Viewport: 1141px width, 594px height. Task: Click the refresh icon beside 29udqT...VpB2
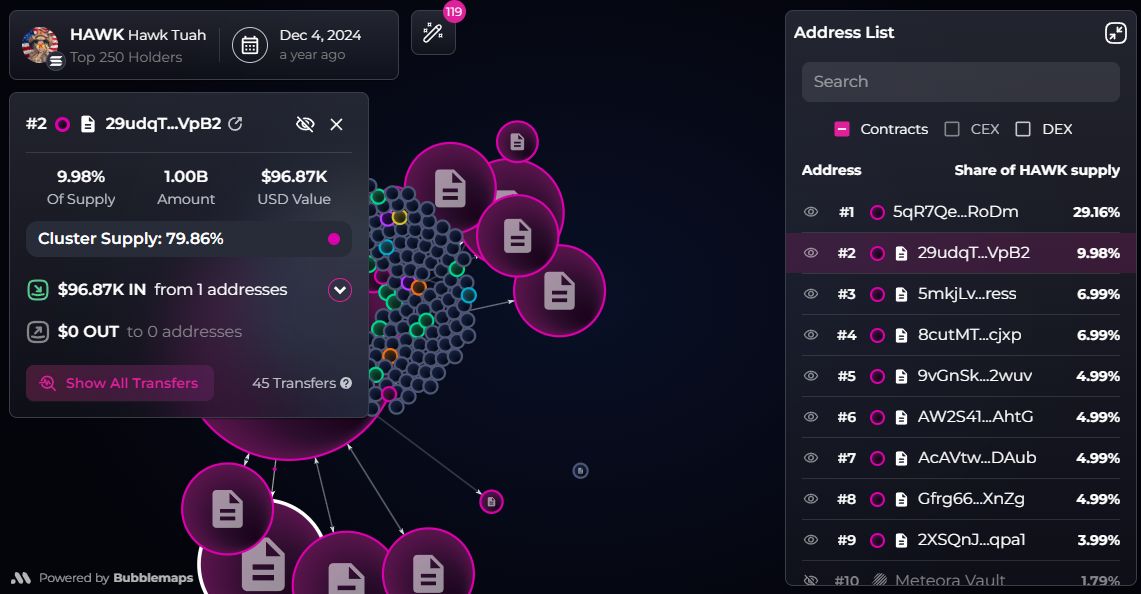click(x=236, y=124)
